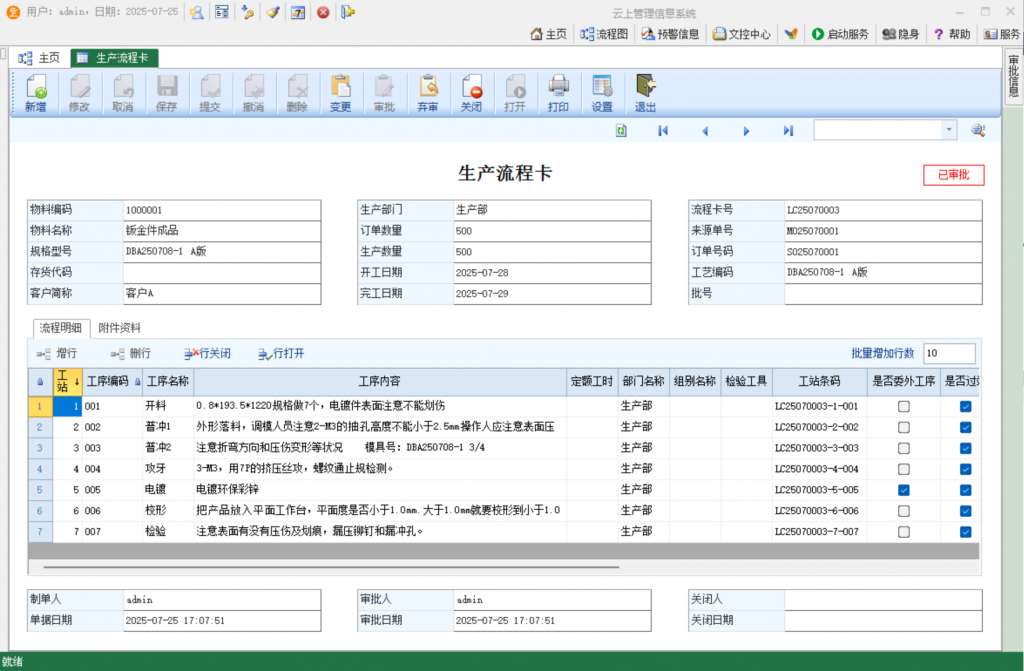Tick 是否委外工序 for the 攻牙 row
This screenshot has height=671, width=1024.
coord(903,469)
